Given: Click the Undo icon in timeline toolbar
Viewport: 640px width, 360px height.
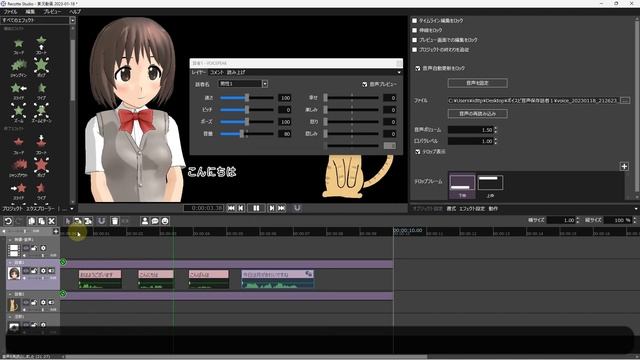Looking at the screenshot, I should [x=8, y=221].
